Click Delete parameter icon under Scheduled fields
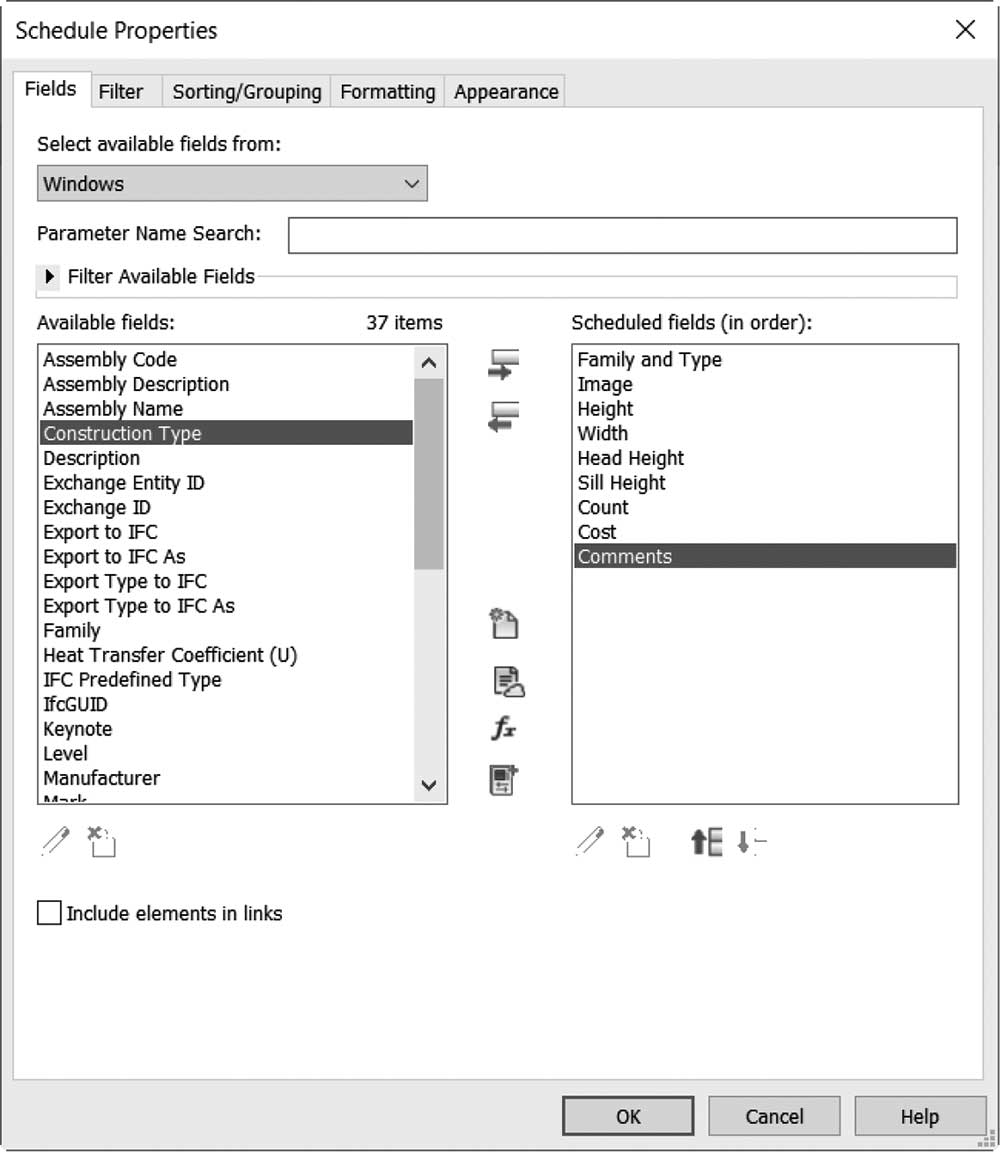The width and height of the screenshot is (1000, 1152). tap(636, 841)
